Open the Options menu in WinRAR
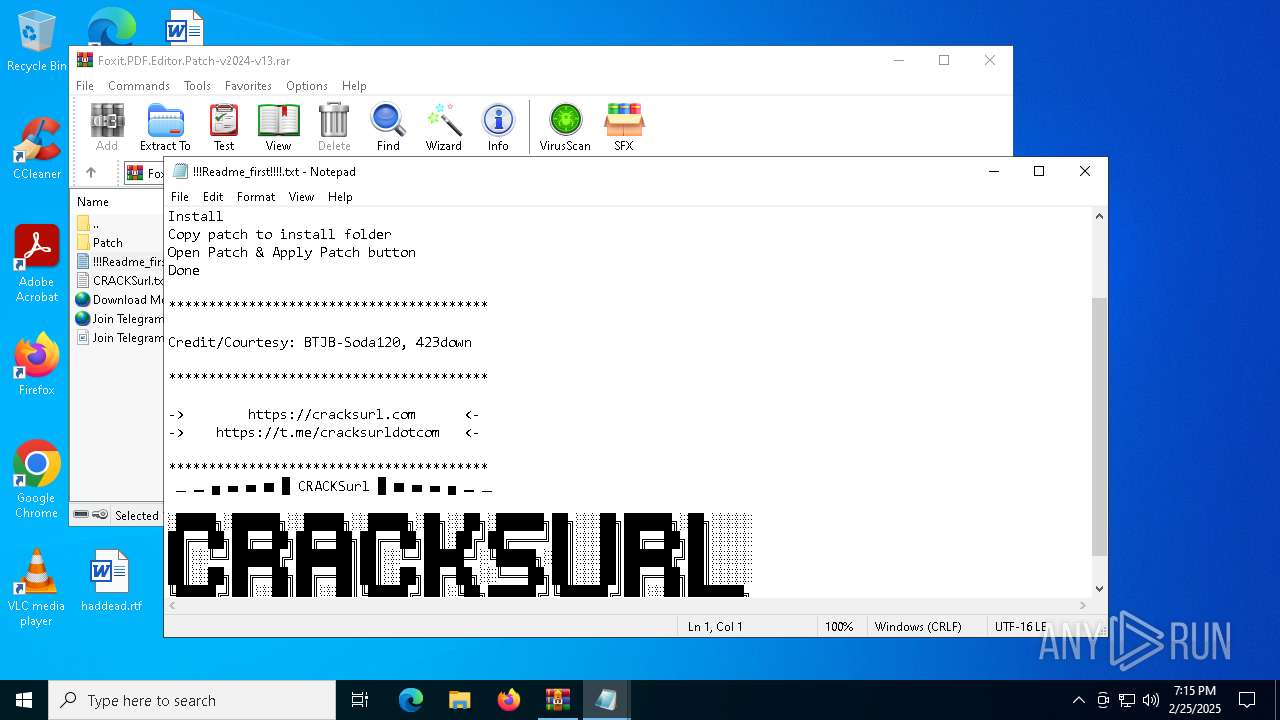The height and width of the screenshot is (720, 1280). 307,86
